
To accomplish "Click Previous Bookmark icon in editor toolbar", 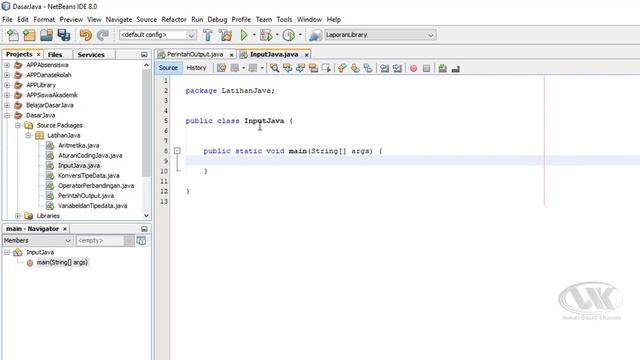I will pos(342,68).
